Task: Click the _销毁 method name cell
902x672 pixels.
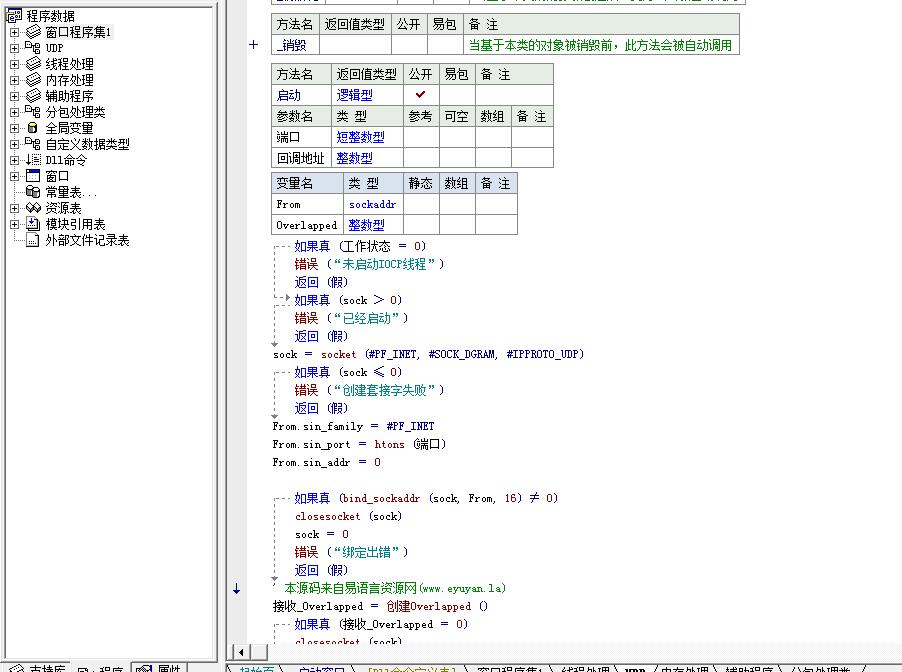Action: click(295, 45)
